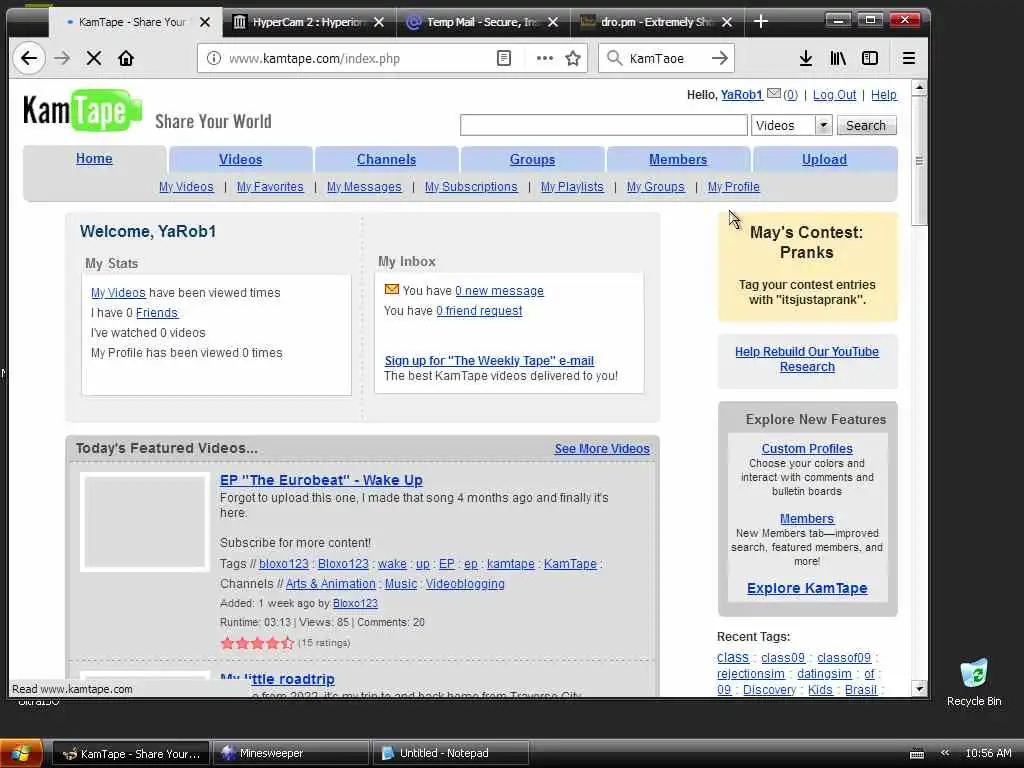
Task: Open My Playlists link
Action: tap(572, 187)
